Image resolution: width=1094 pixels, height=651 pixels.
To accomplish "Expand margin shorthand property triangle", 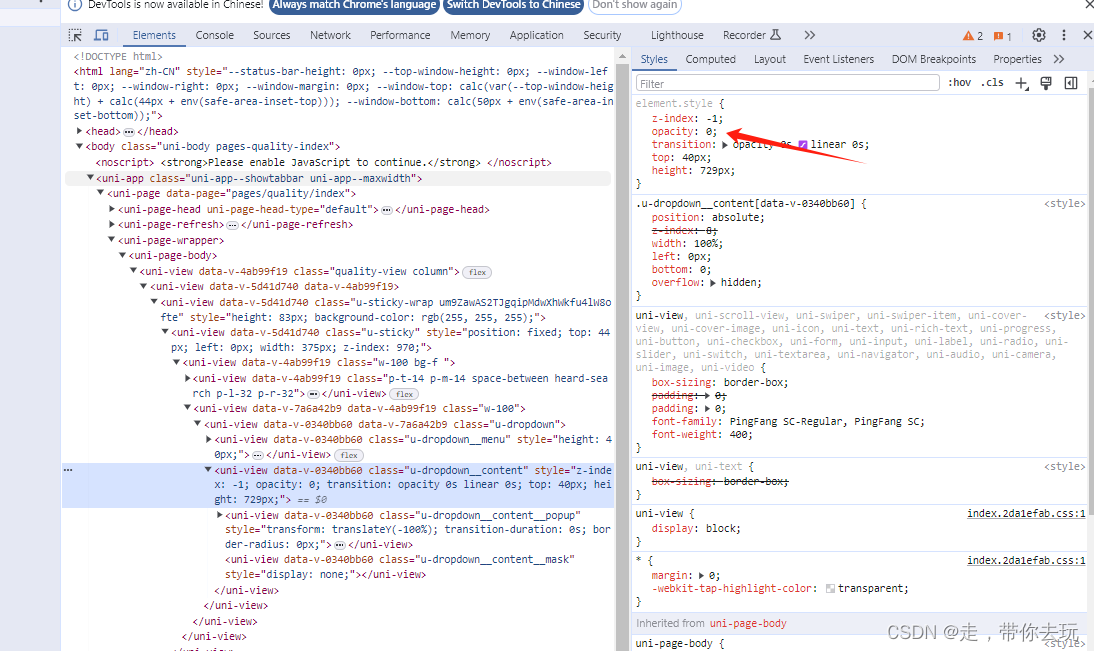I will tap(701, 576).
